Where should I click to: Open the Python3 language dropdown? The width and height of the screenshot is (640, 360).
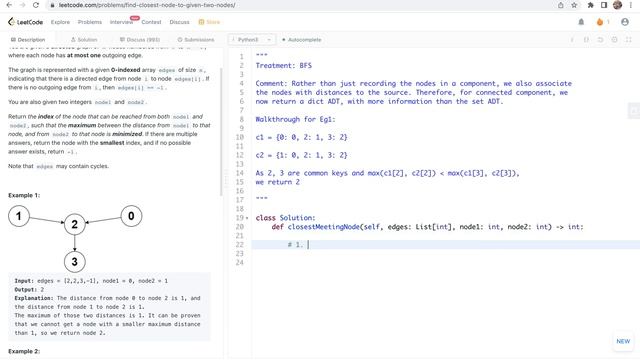click(x=251, y=40)
